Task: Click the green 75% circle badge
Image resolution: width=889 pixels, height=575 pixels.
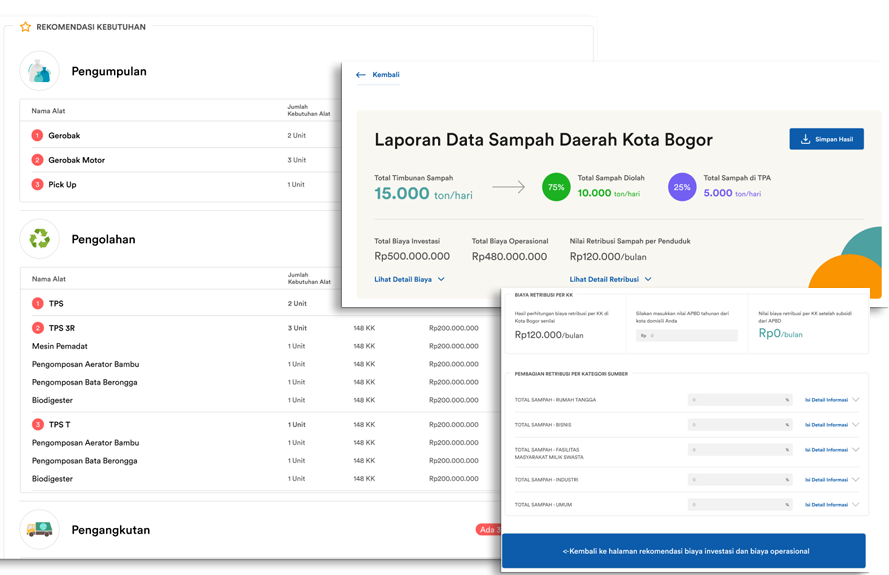Action: pyautogui.click(x=556, y=187)
